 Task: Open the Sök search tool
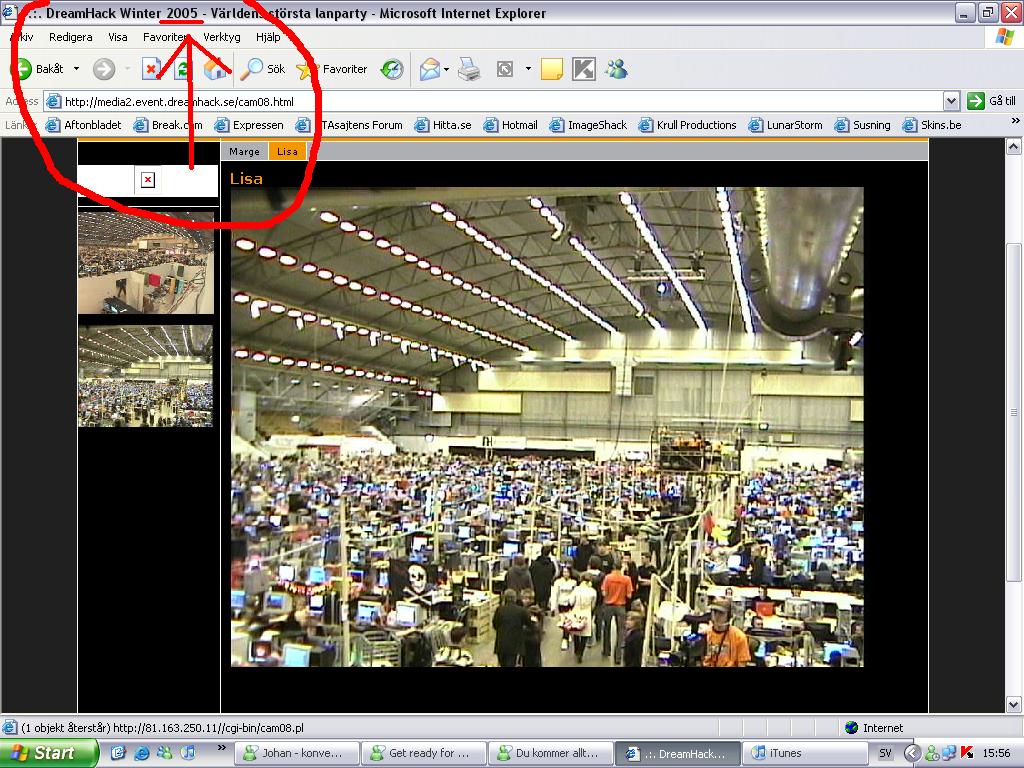(263, 69)
